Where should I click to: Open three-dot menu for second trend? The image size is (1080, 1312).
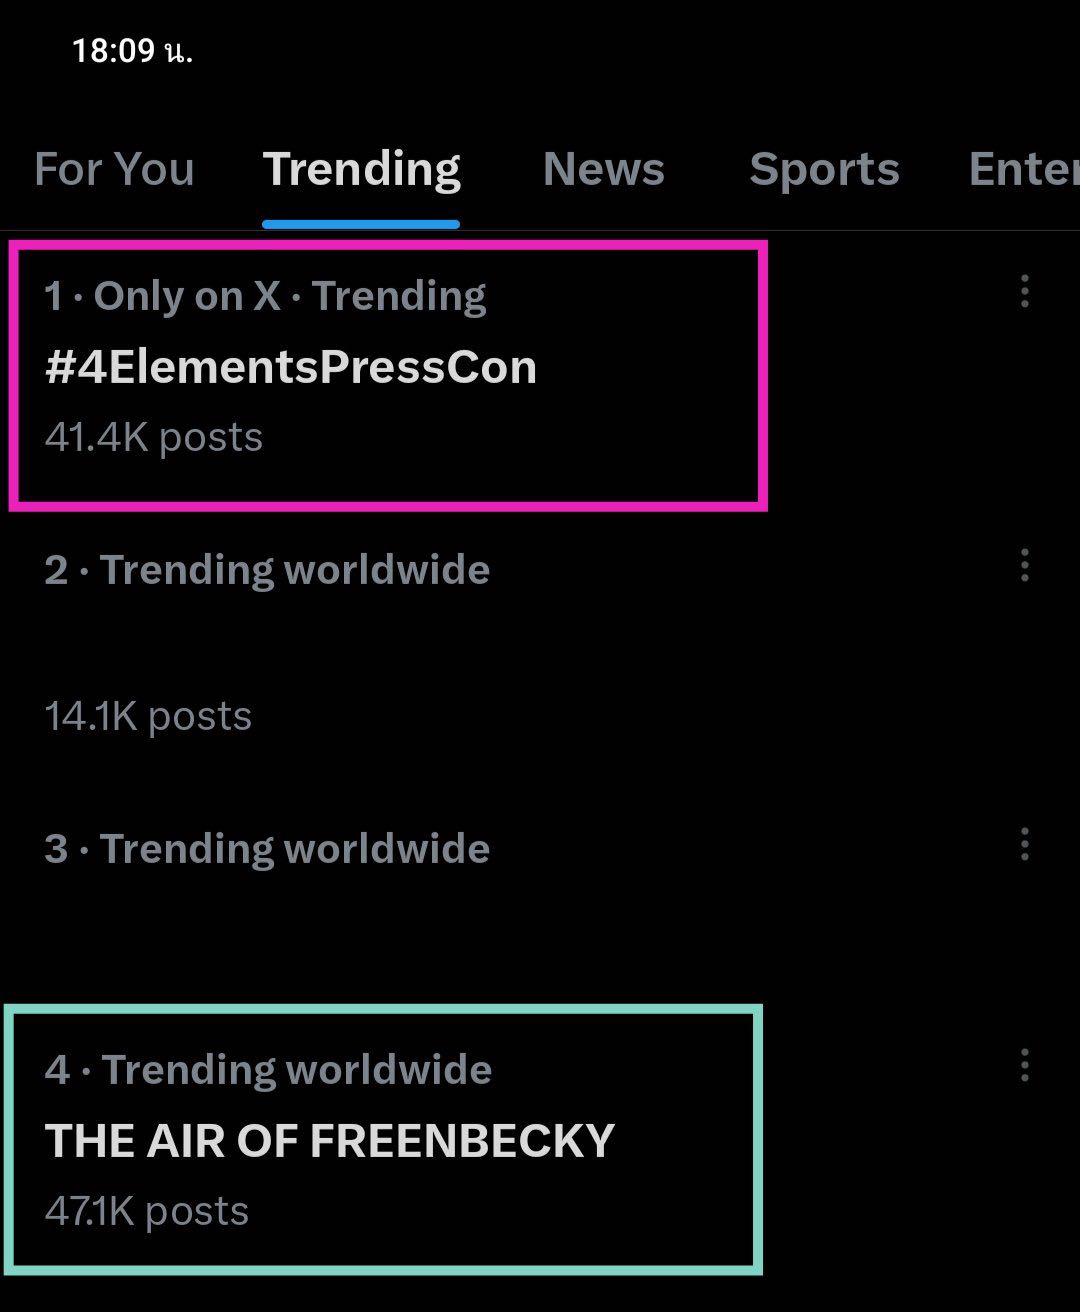click(1024, 566)
